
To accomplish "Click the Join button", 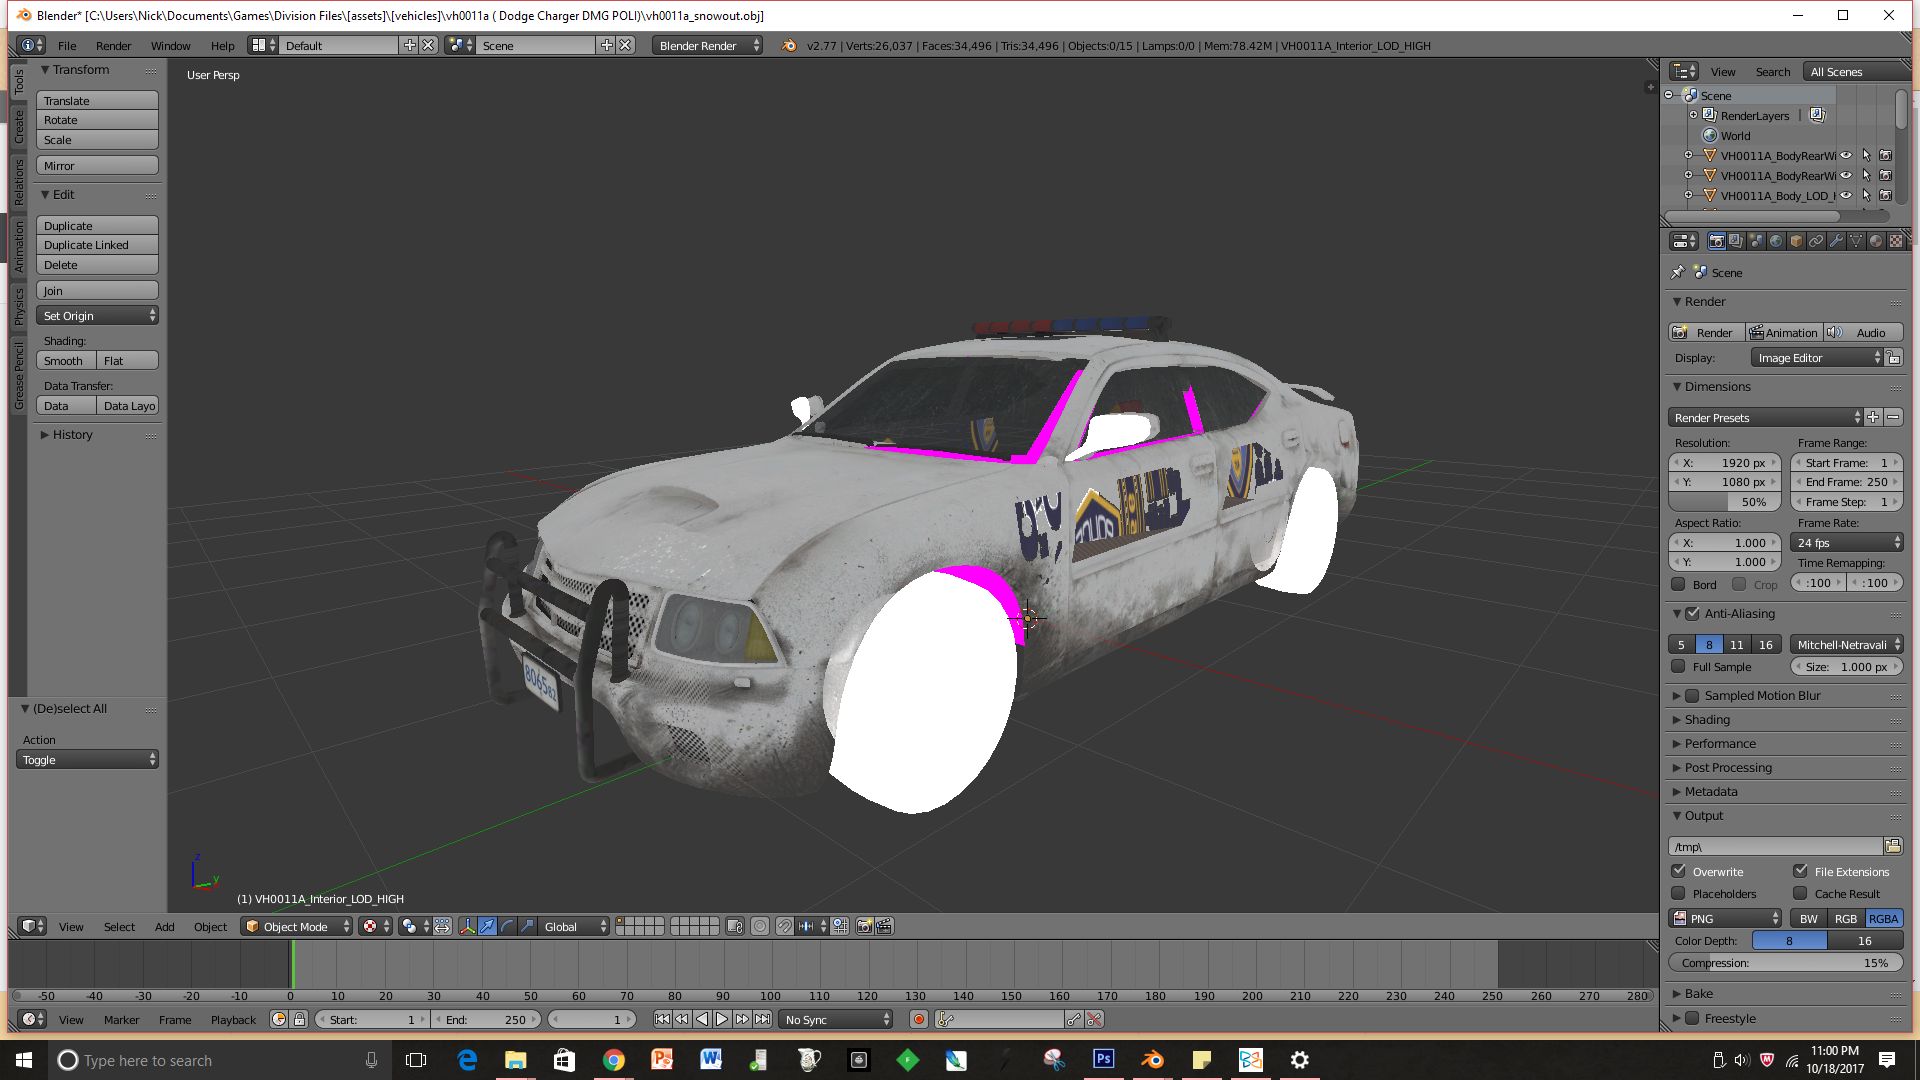I will 97,290.
